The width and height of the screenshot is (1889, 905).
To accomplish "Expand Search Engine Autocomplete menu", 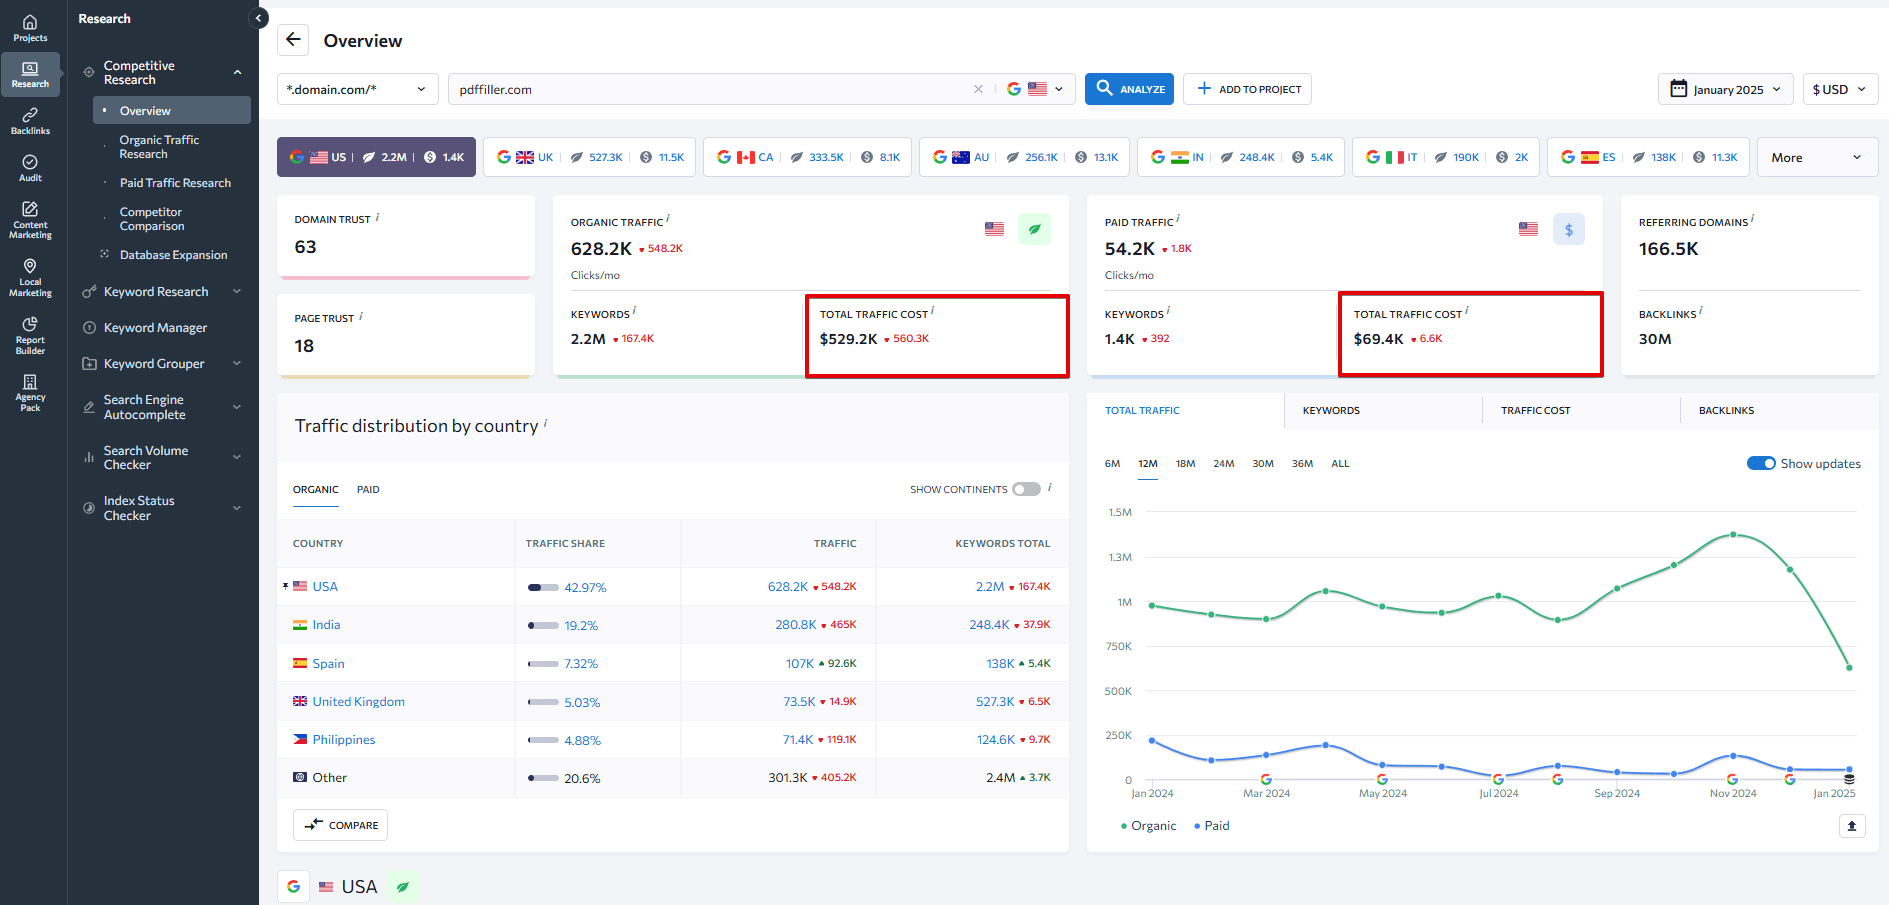I will point(237,407).
